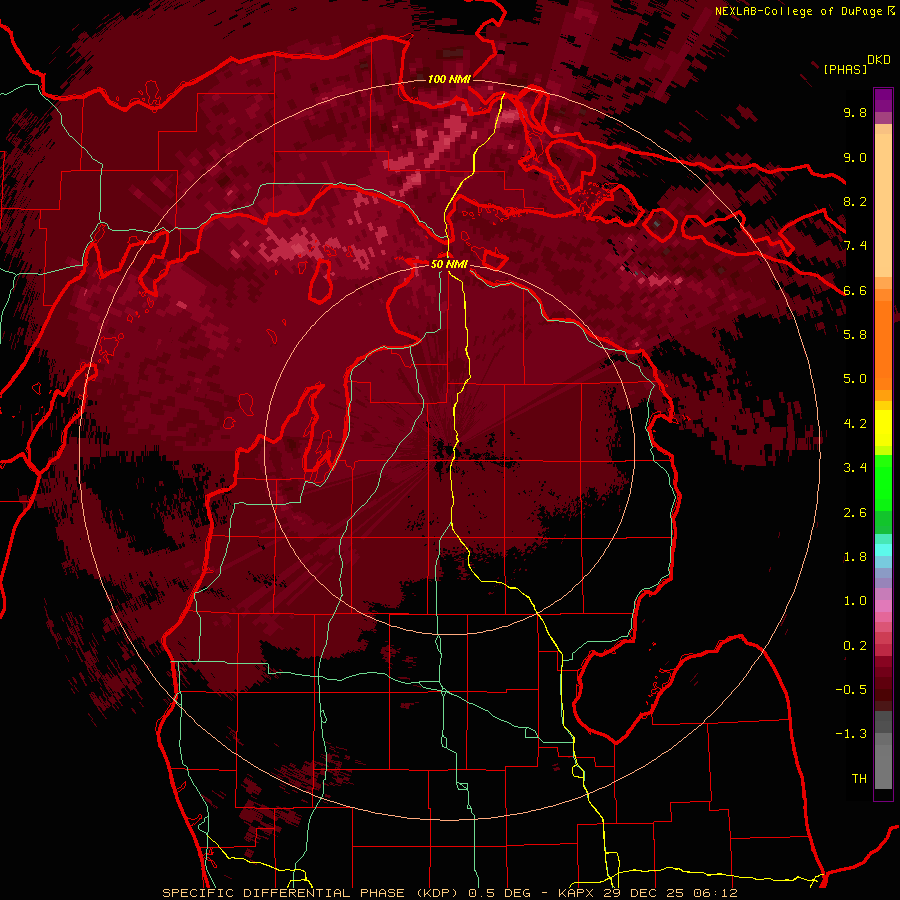Click the 100 NMI range ring label
Image resolution: width=900 pixels, height=900 pixels.
coord(449,79)
